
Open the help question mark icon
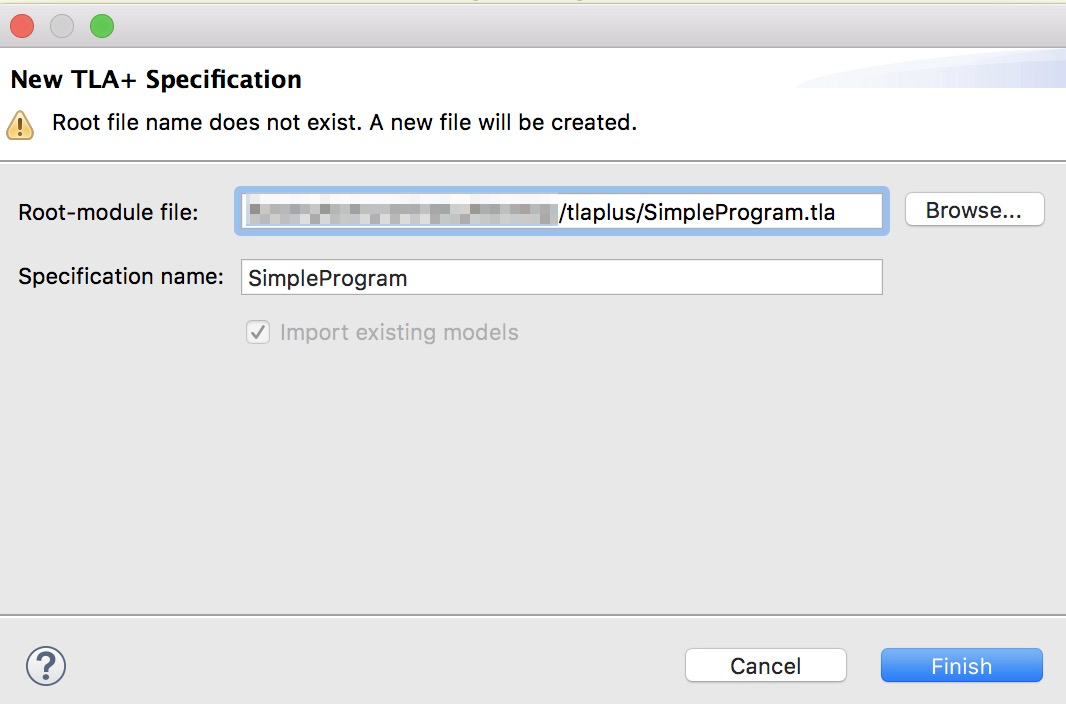click(46, 666)
